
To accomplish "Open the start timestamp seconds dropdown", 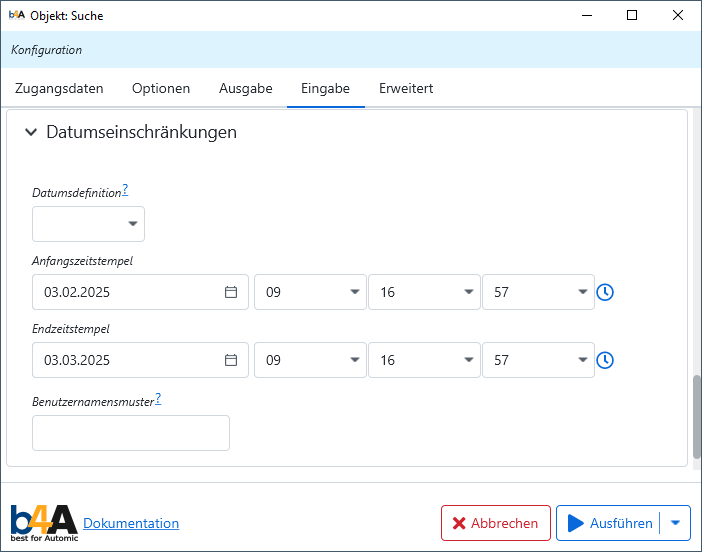I will pos(538,292).
